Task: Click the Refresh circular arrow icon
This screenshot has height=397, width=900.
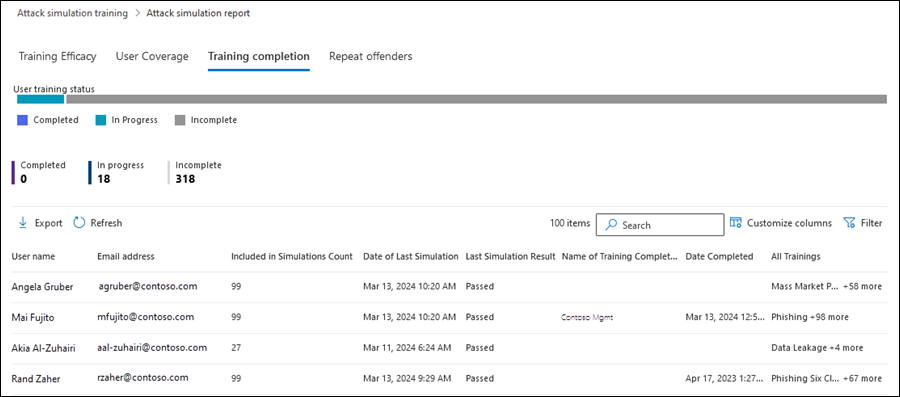Action: point(79,223)
